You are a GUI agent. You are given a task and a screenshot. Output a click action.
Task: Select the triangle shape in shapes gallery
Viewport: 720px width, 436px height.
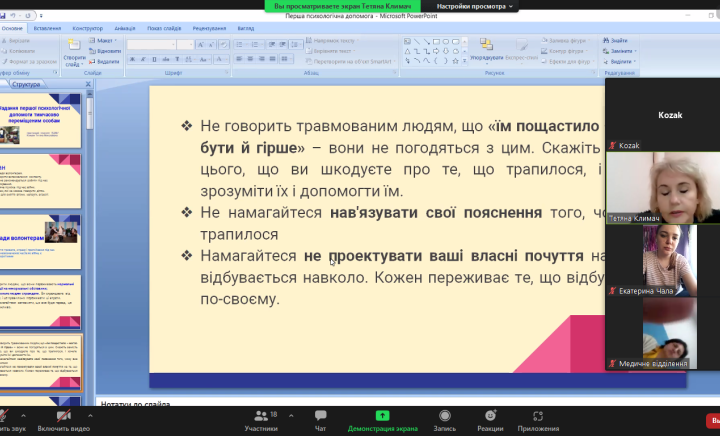407,51
